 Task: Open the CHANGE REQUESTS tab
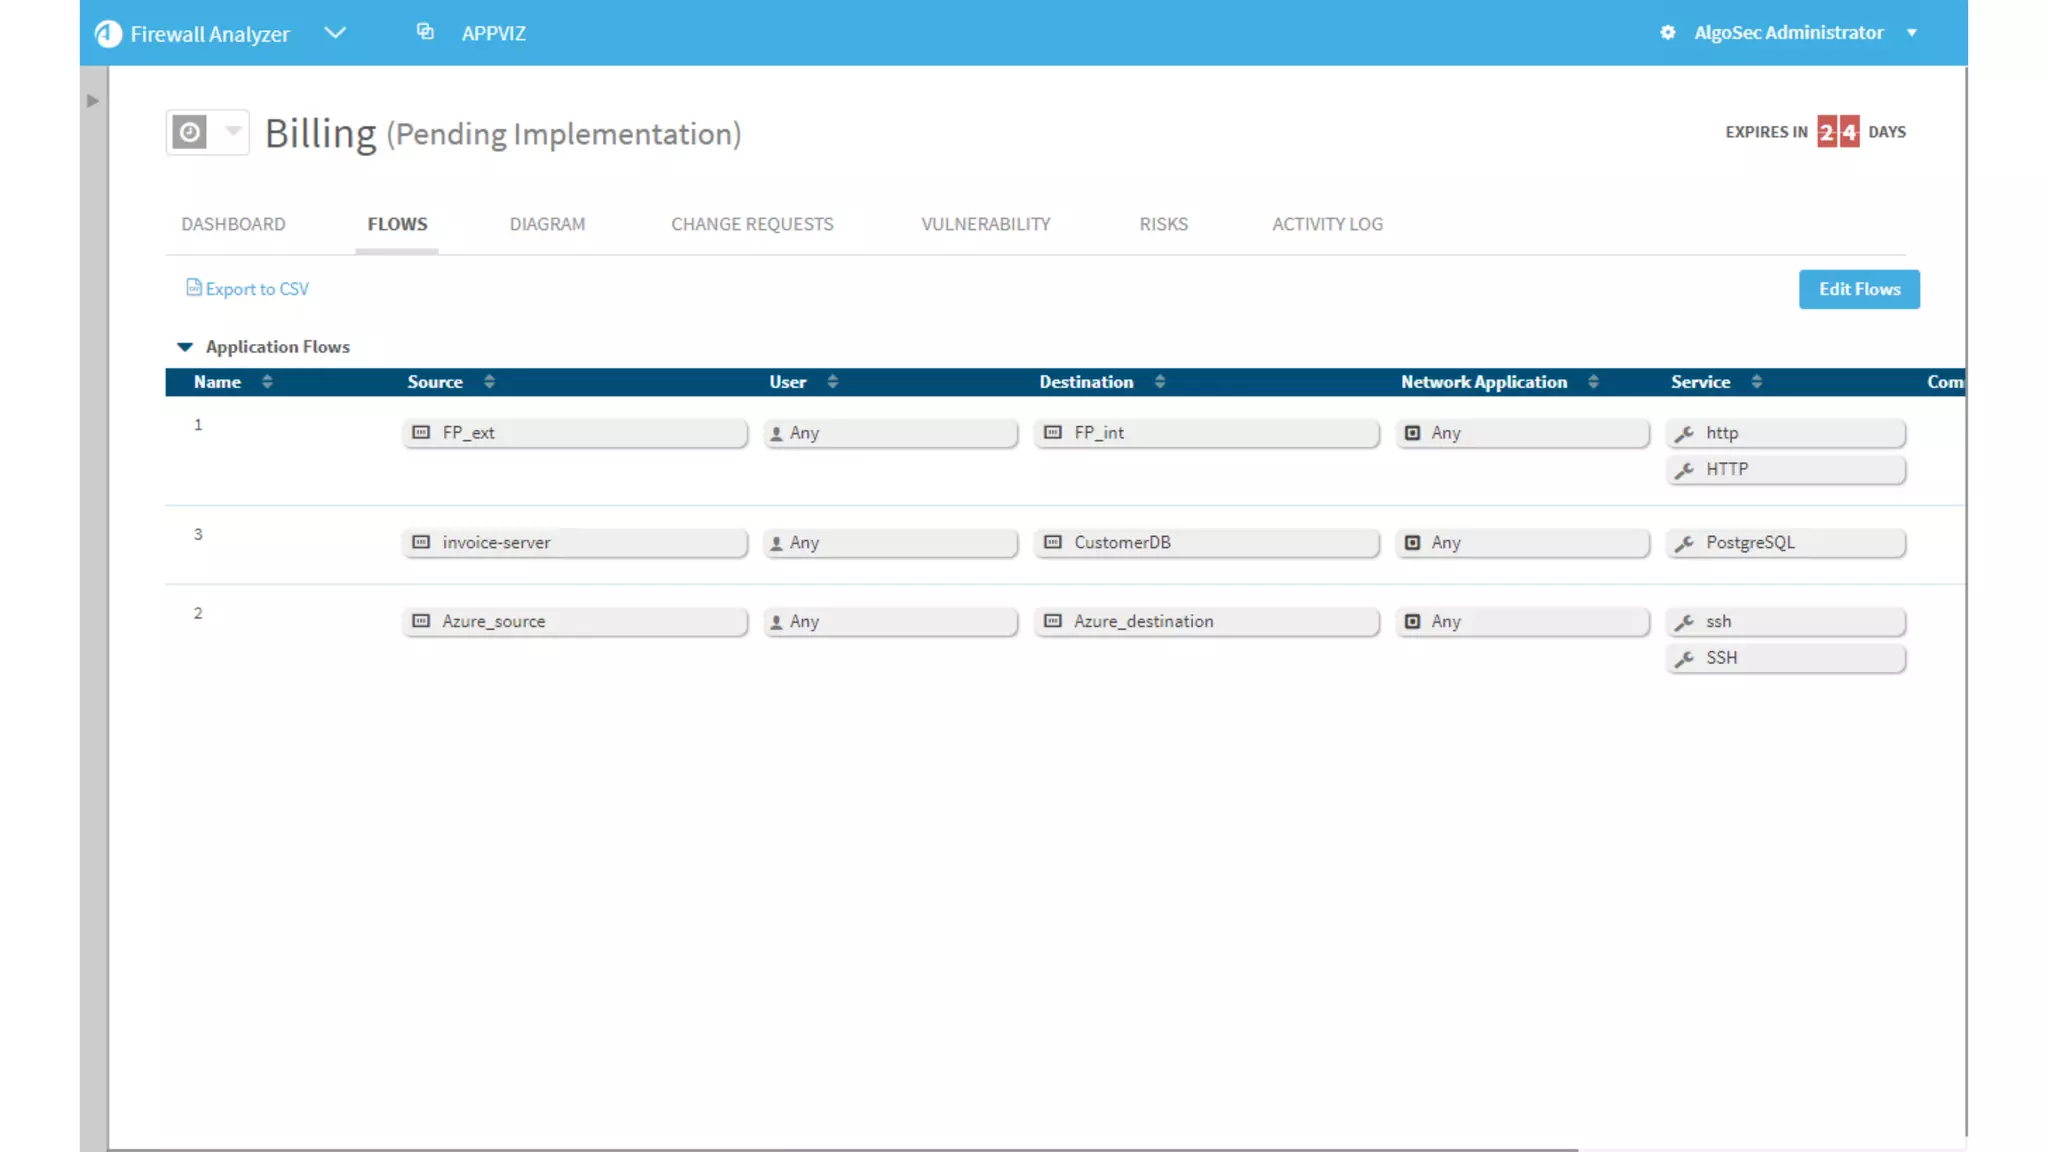click(752, 224)
